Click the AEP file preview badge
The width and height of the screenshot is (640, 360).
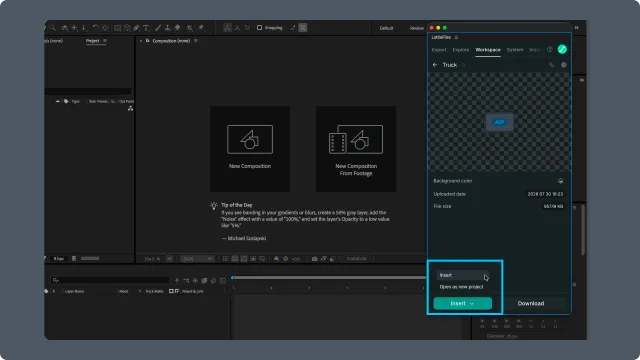499,122
